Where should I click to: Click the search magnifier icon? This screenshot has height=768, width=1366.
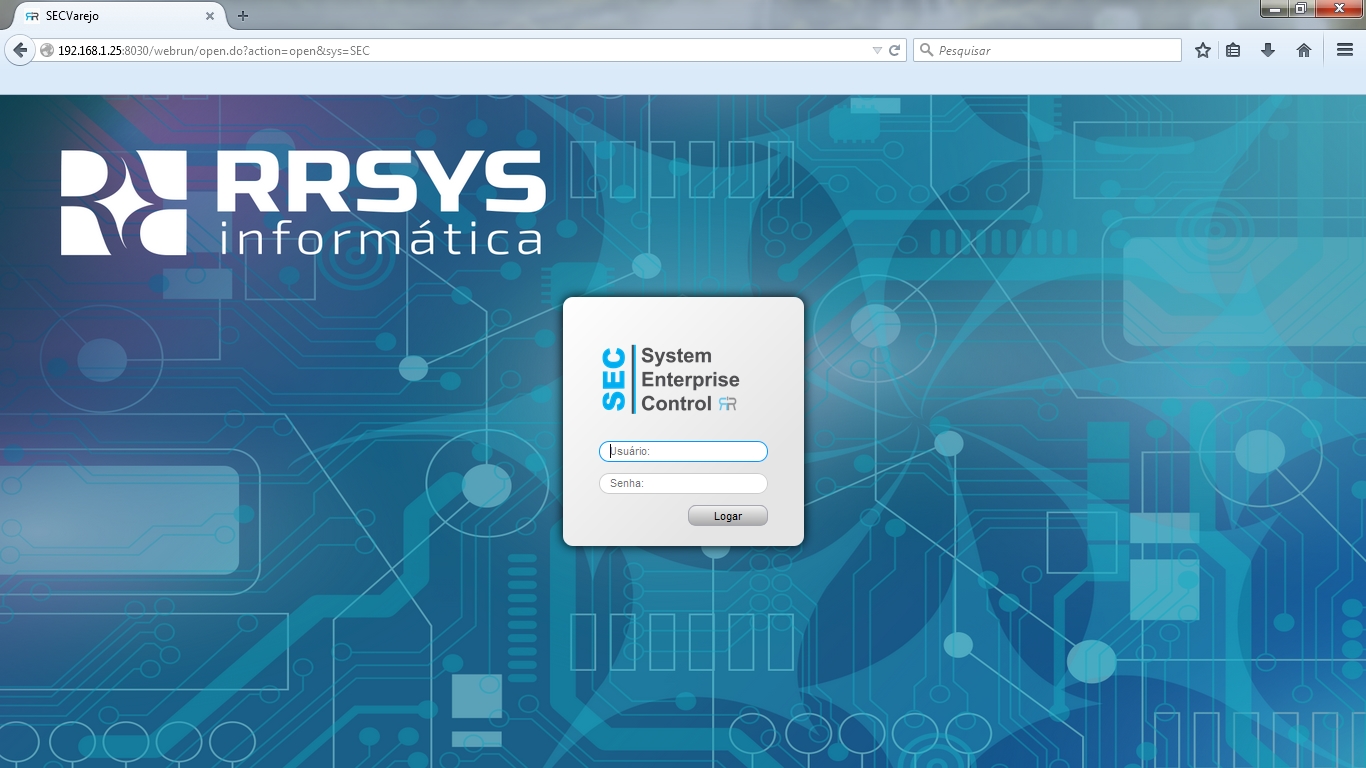click(926, 50)
